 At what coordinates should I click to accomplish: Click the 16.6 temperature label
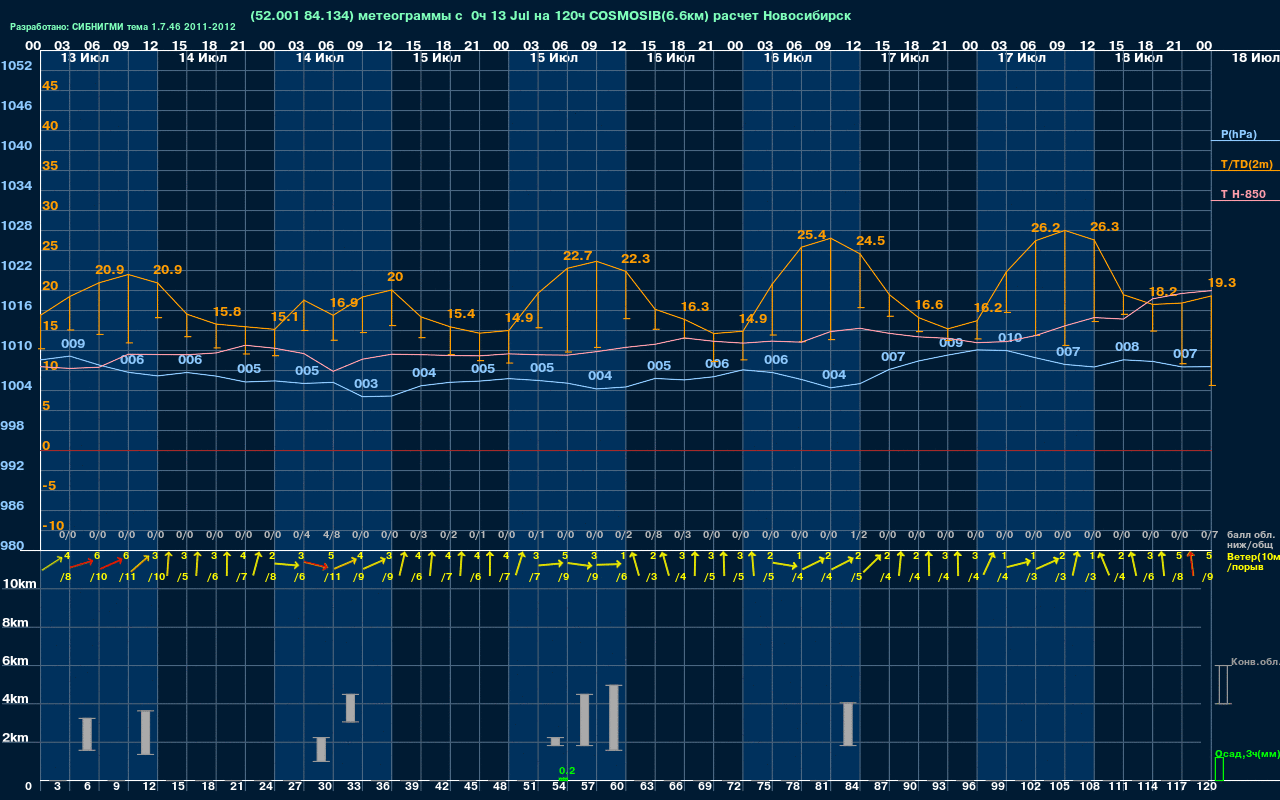(929, 305)
